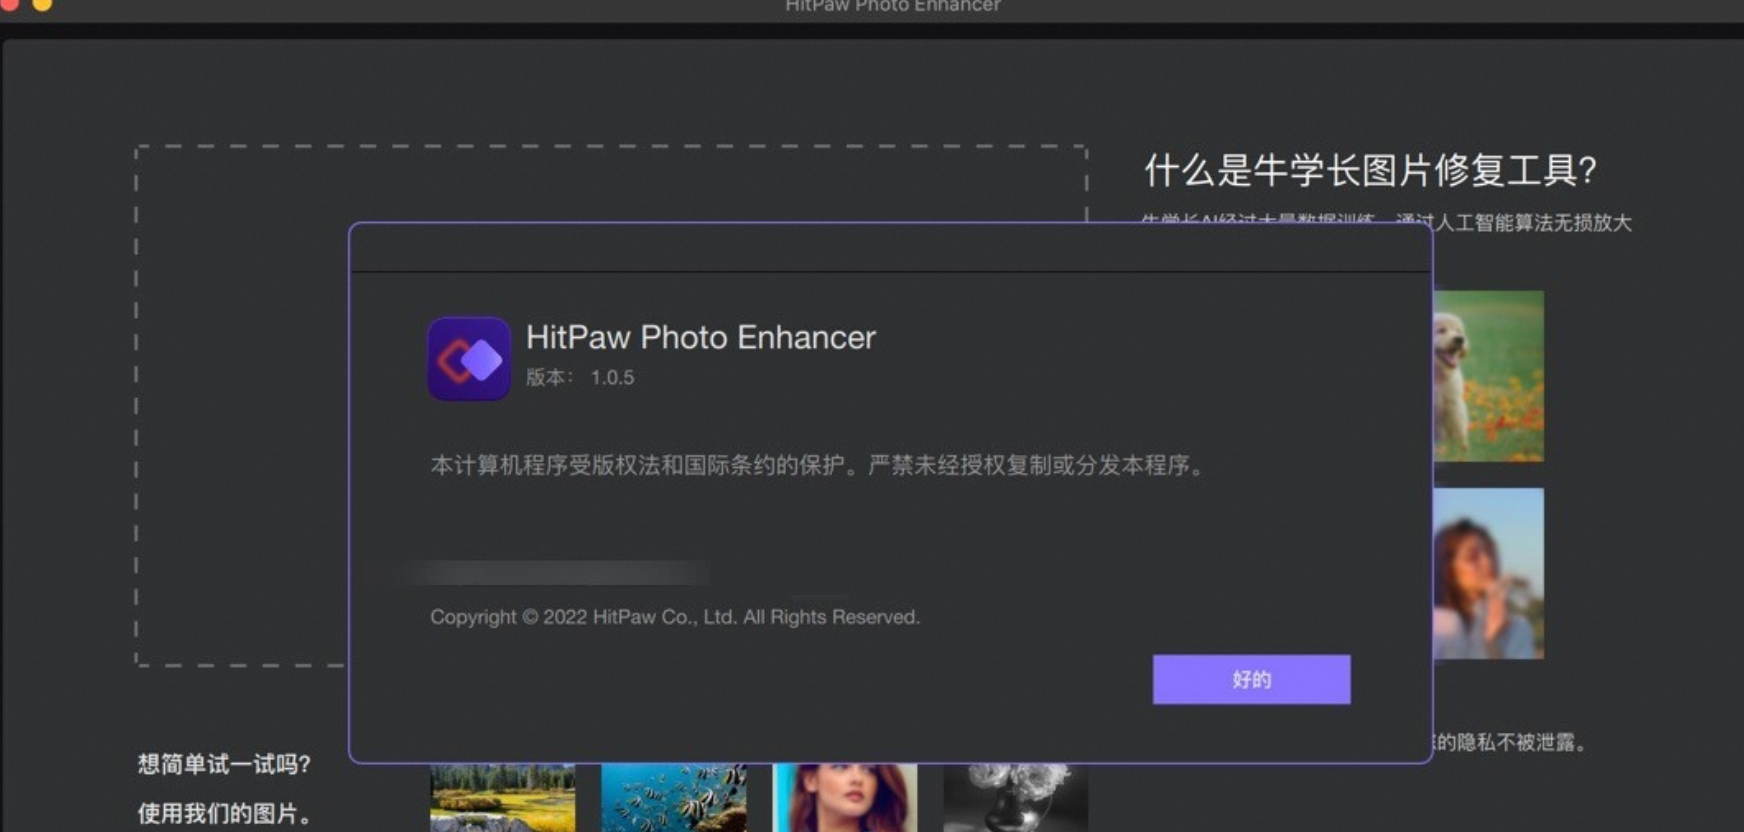Click the copyright 2022 HitPaw text
1744x832 pixels.
click(x=675, y=617)
